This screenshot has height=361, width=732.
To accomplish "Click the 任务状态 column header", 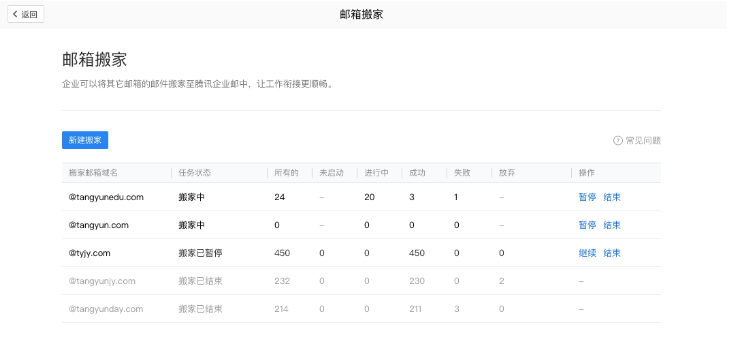I will (195, 173).
